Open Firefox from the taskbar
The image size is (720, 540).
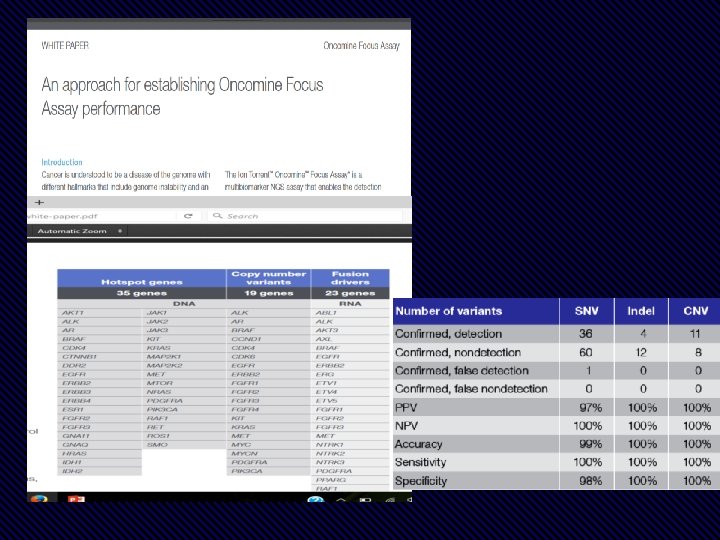click(x=39, y=498)
